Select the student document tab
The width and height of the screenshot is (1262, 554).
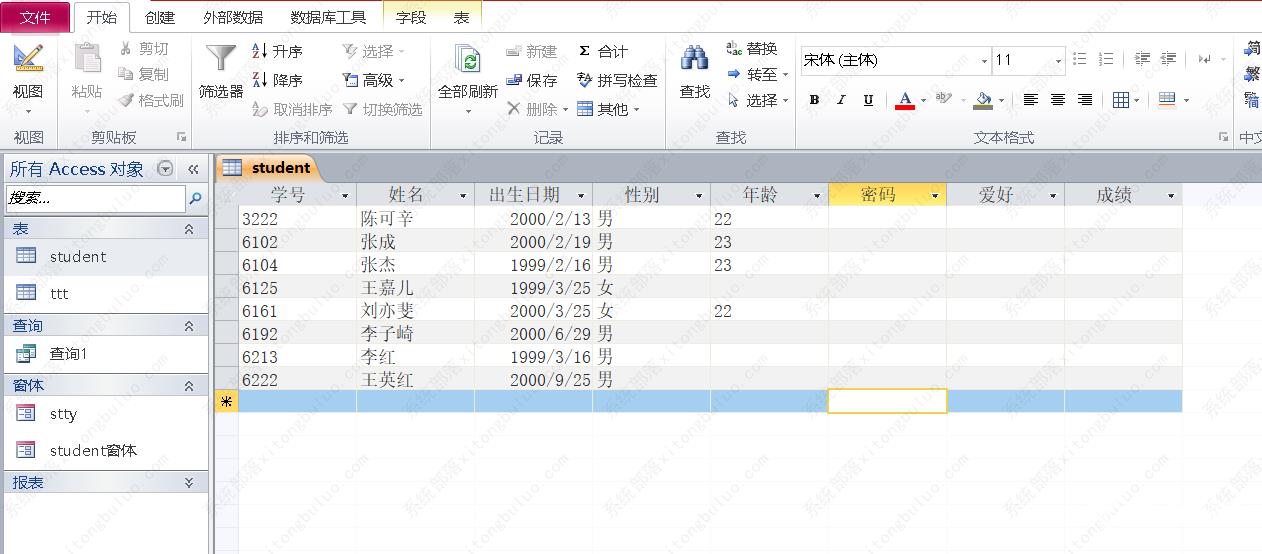pyautogui.click(x=268, y=168)
